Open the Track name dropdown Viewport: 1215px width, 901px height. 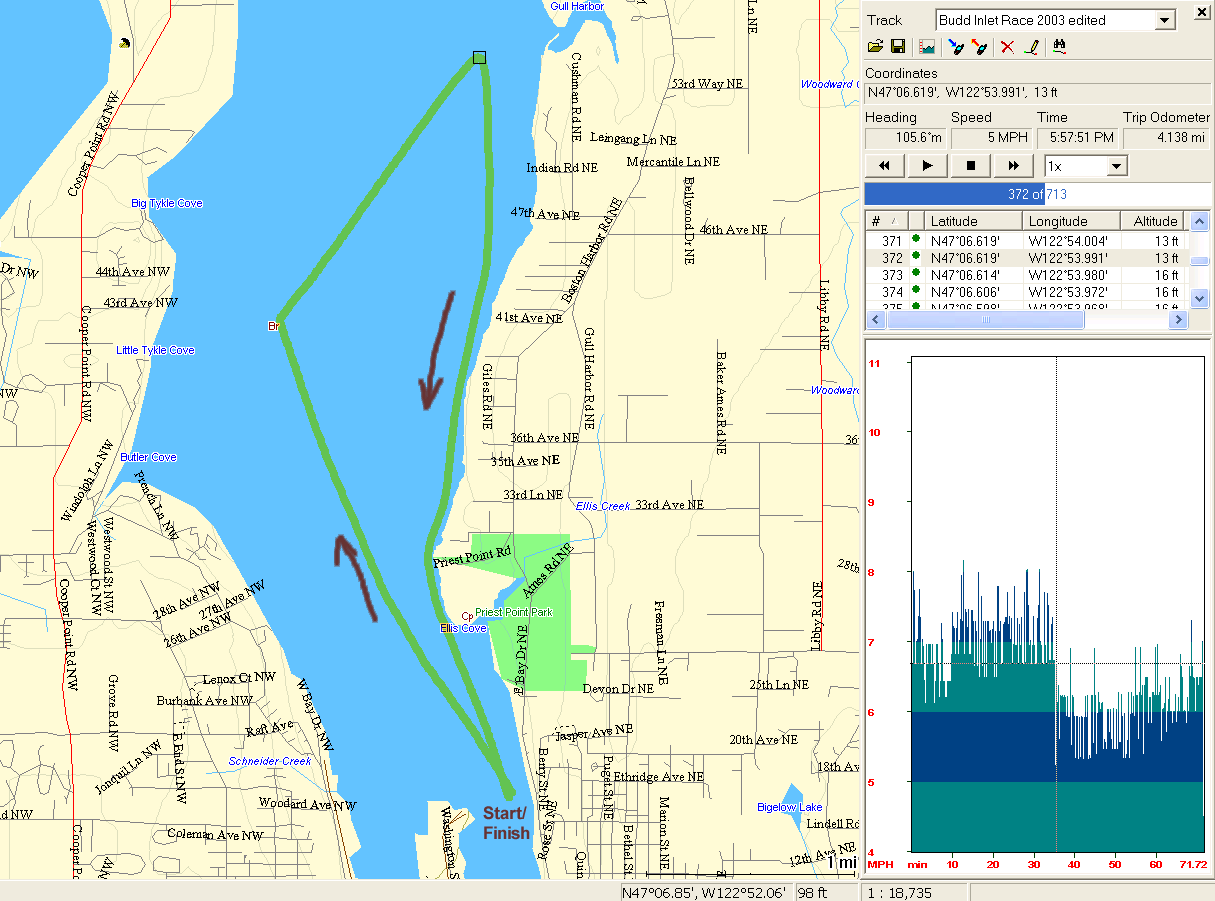click(x=1164, y=20)
